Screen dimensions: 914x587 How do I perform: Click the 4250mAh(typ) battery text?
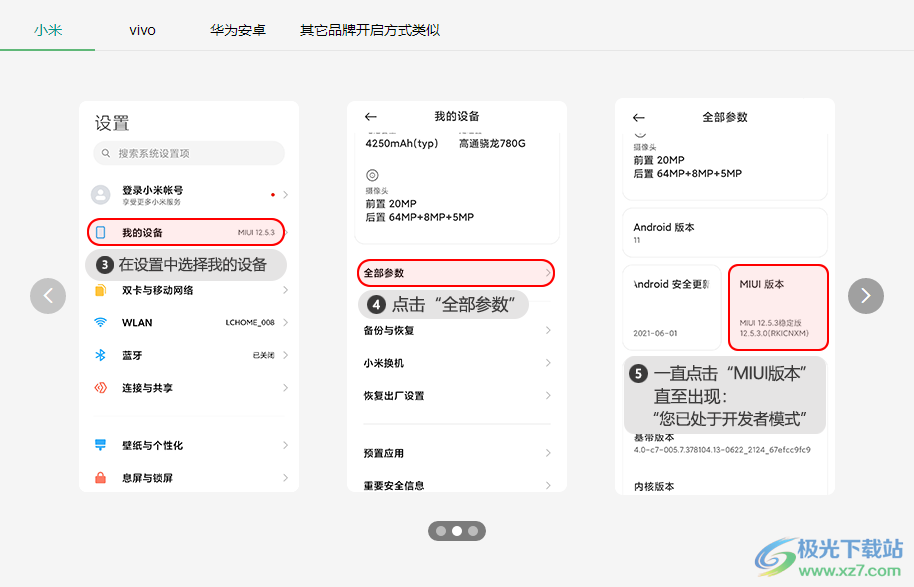(x=402, y=143)
